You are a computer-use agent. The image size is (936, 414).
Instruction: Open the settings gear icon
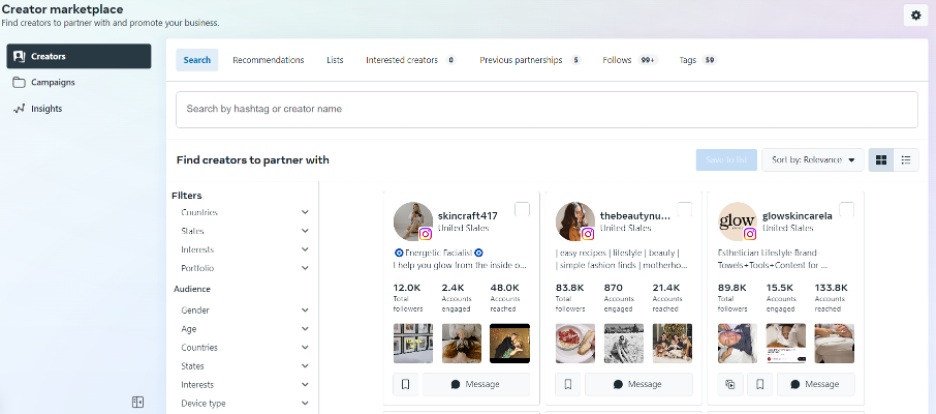click(916, 15)
